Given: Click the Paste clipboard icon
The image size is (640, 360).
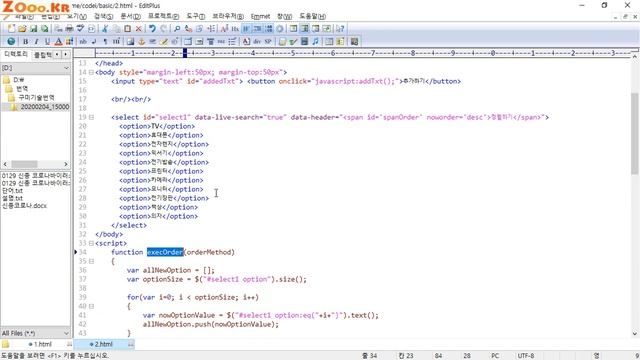Looking at the screenshot, I should tap(128, 29).
